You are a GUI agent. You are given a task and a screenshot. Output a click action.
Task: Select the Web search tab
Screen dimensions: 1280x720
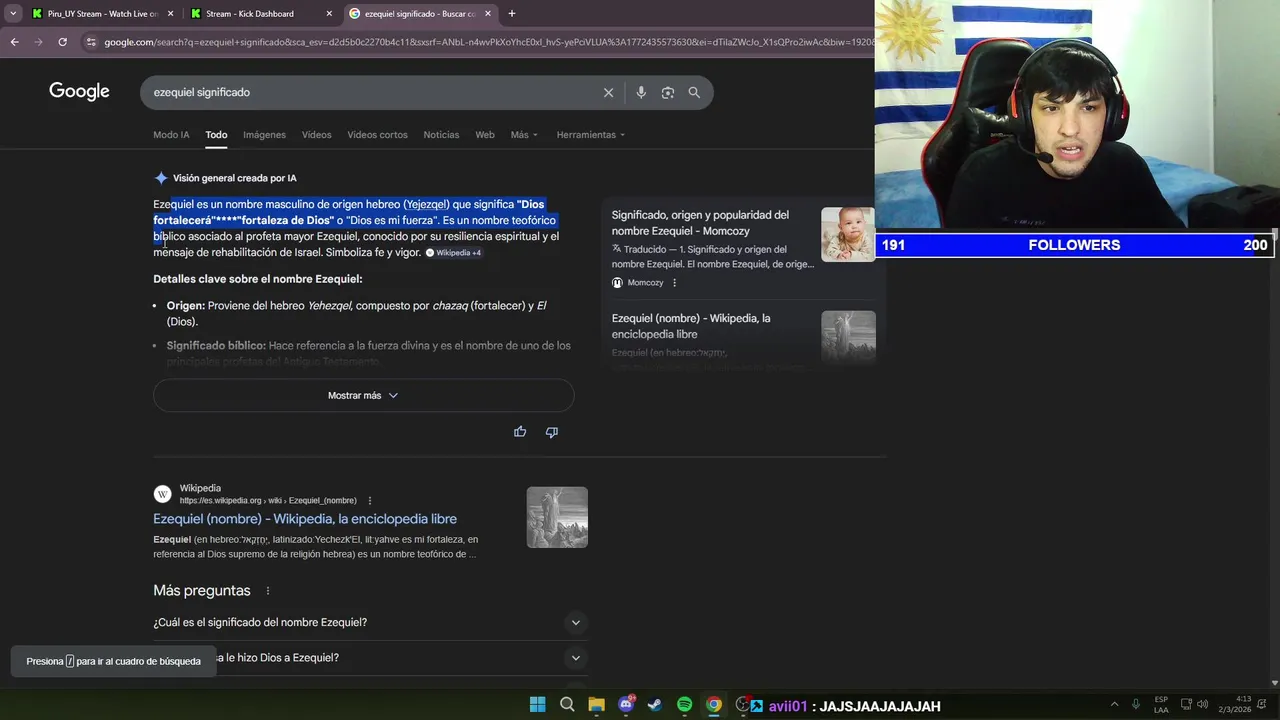tap(485, 135)
